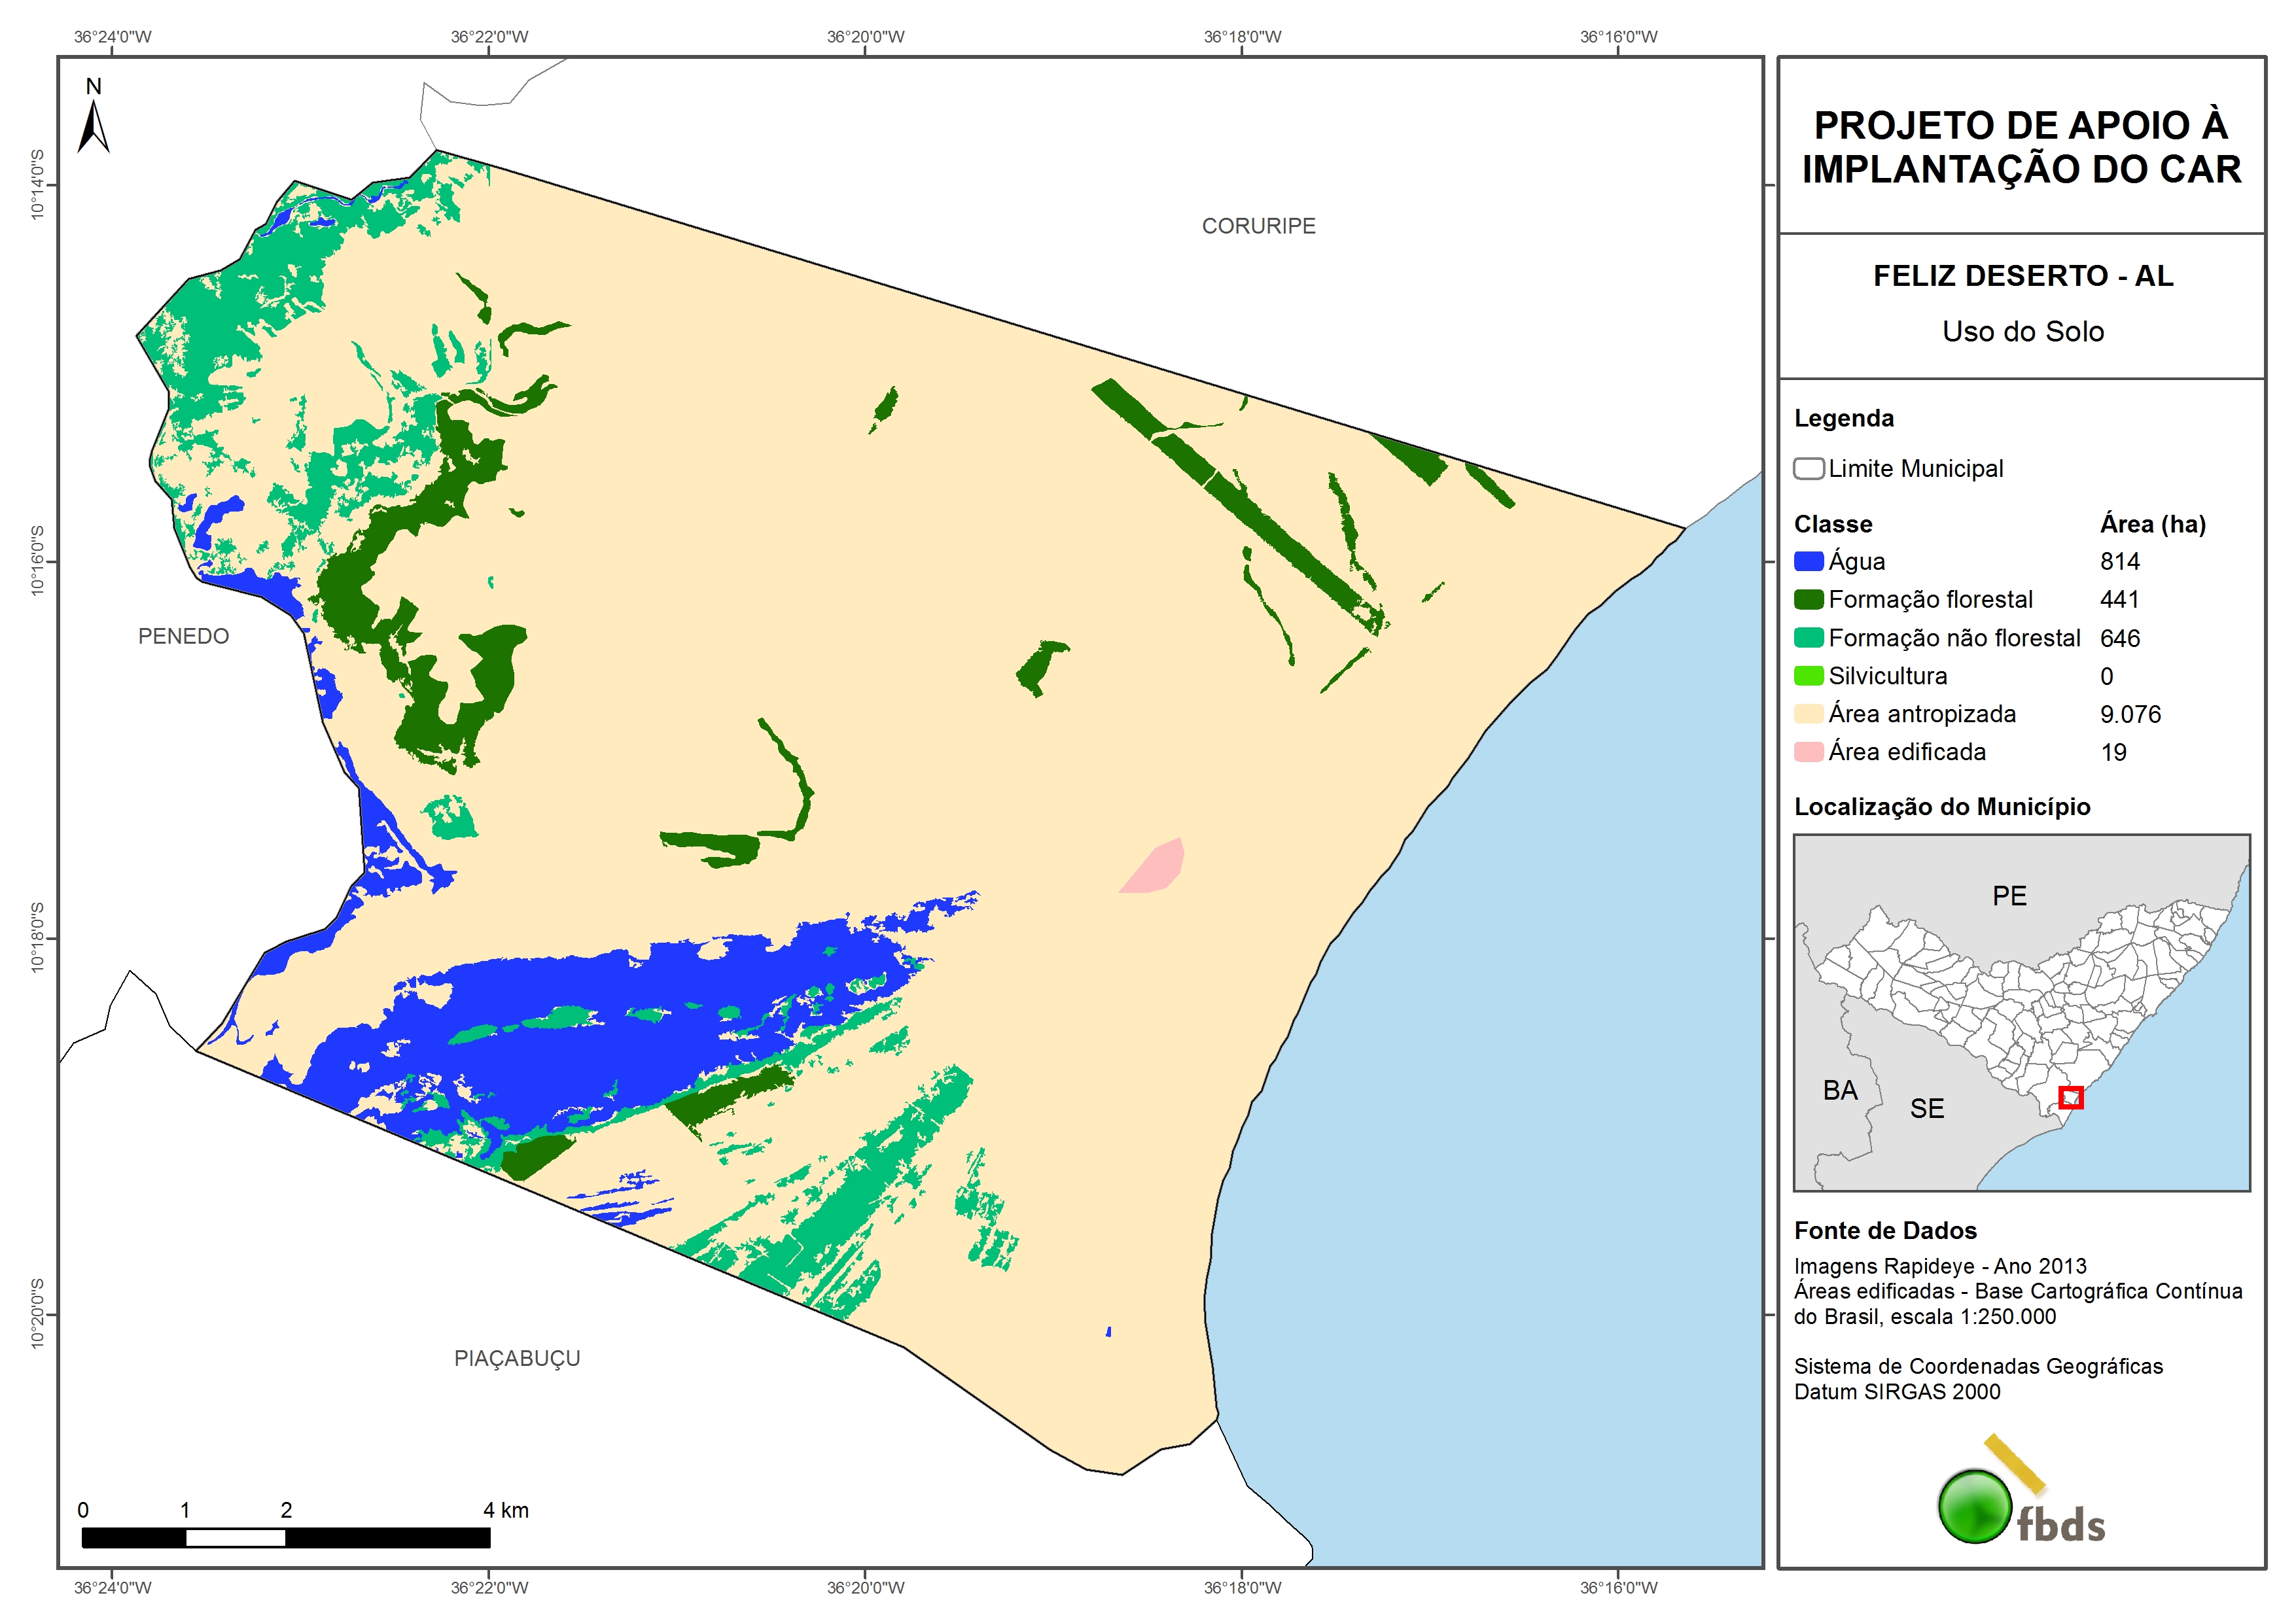Viewport: 2296px width, 1623px height.
Task: Click the Área edificada pink swatch
Action: coord(1808,751)
